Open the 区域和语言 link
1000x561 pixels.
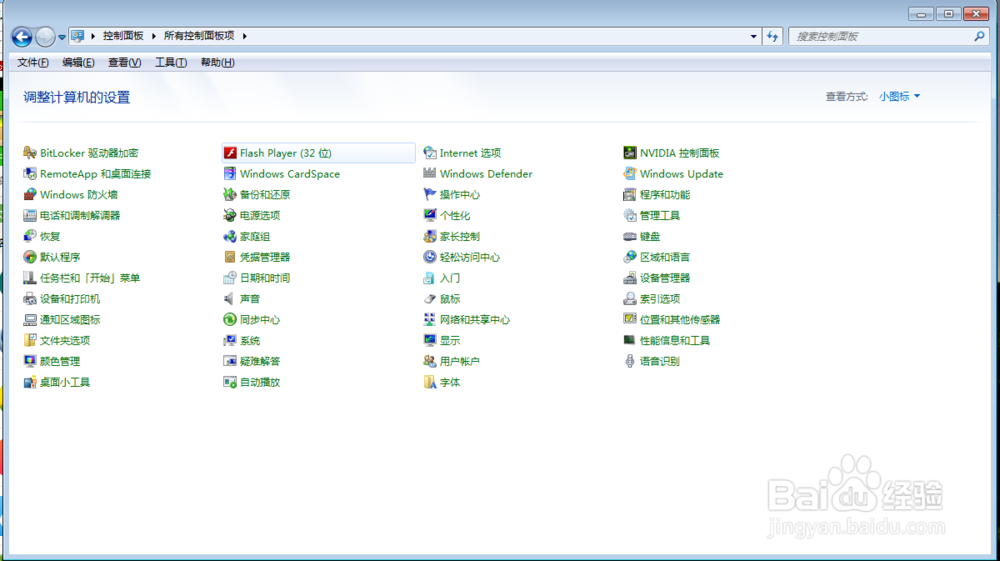[665, 258]
